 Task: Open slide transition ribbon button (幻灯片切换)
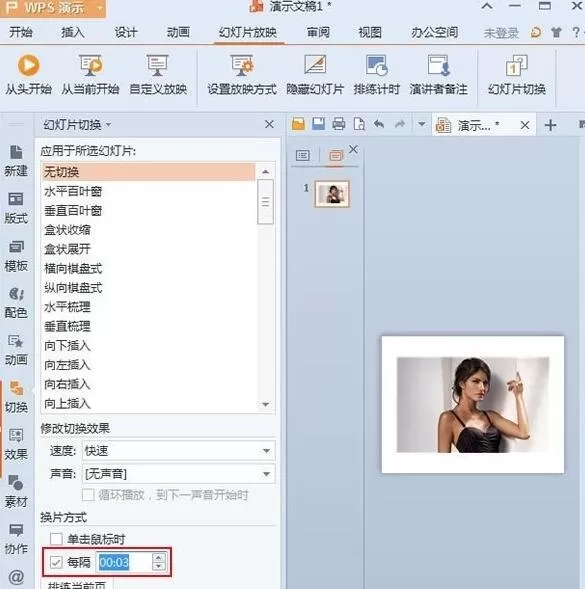pos(517,74)
